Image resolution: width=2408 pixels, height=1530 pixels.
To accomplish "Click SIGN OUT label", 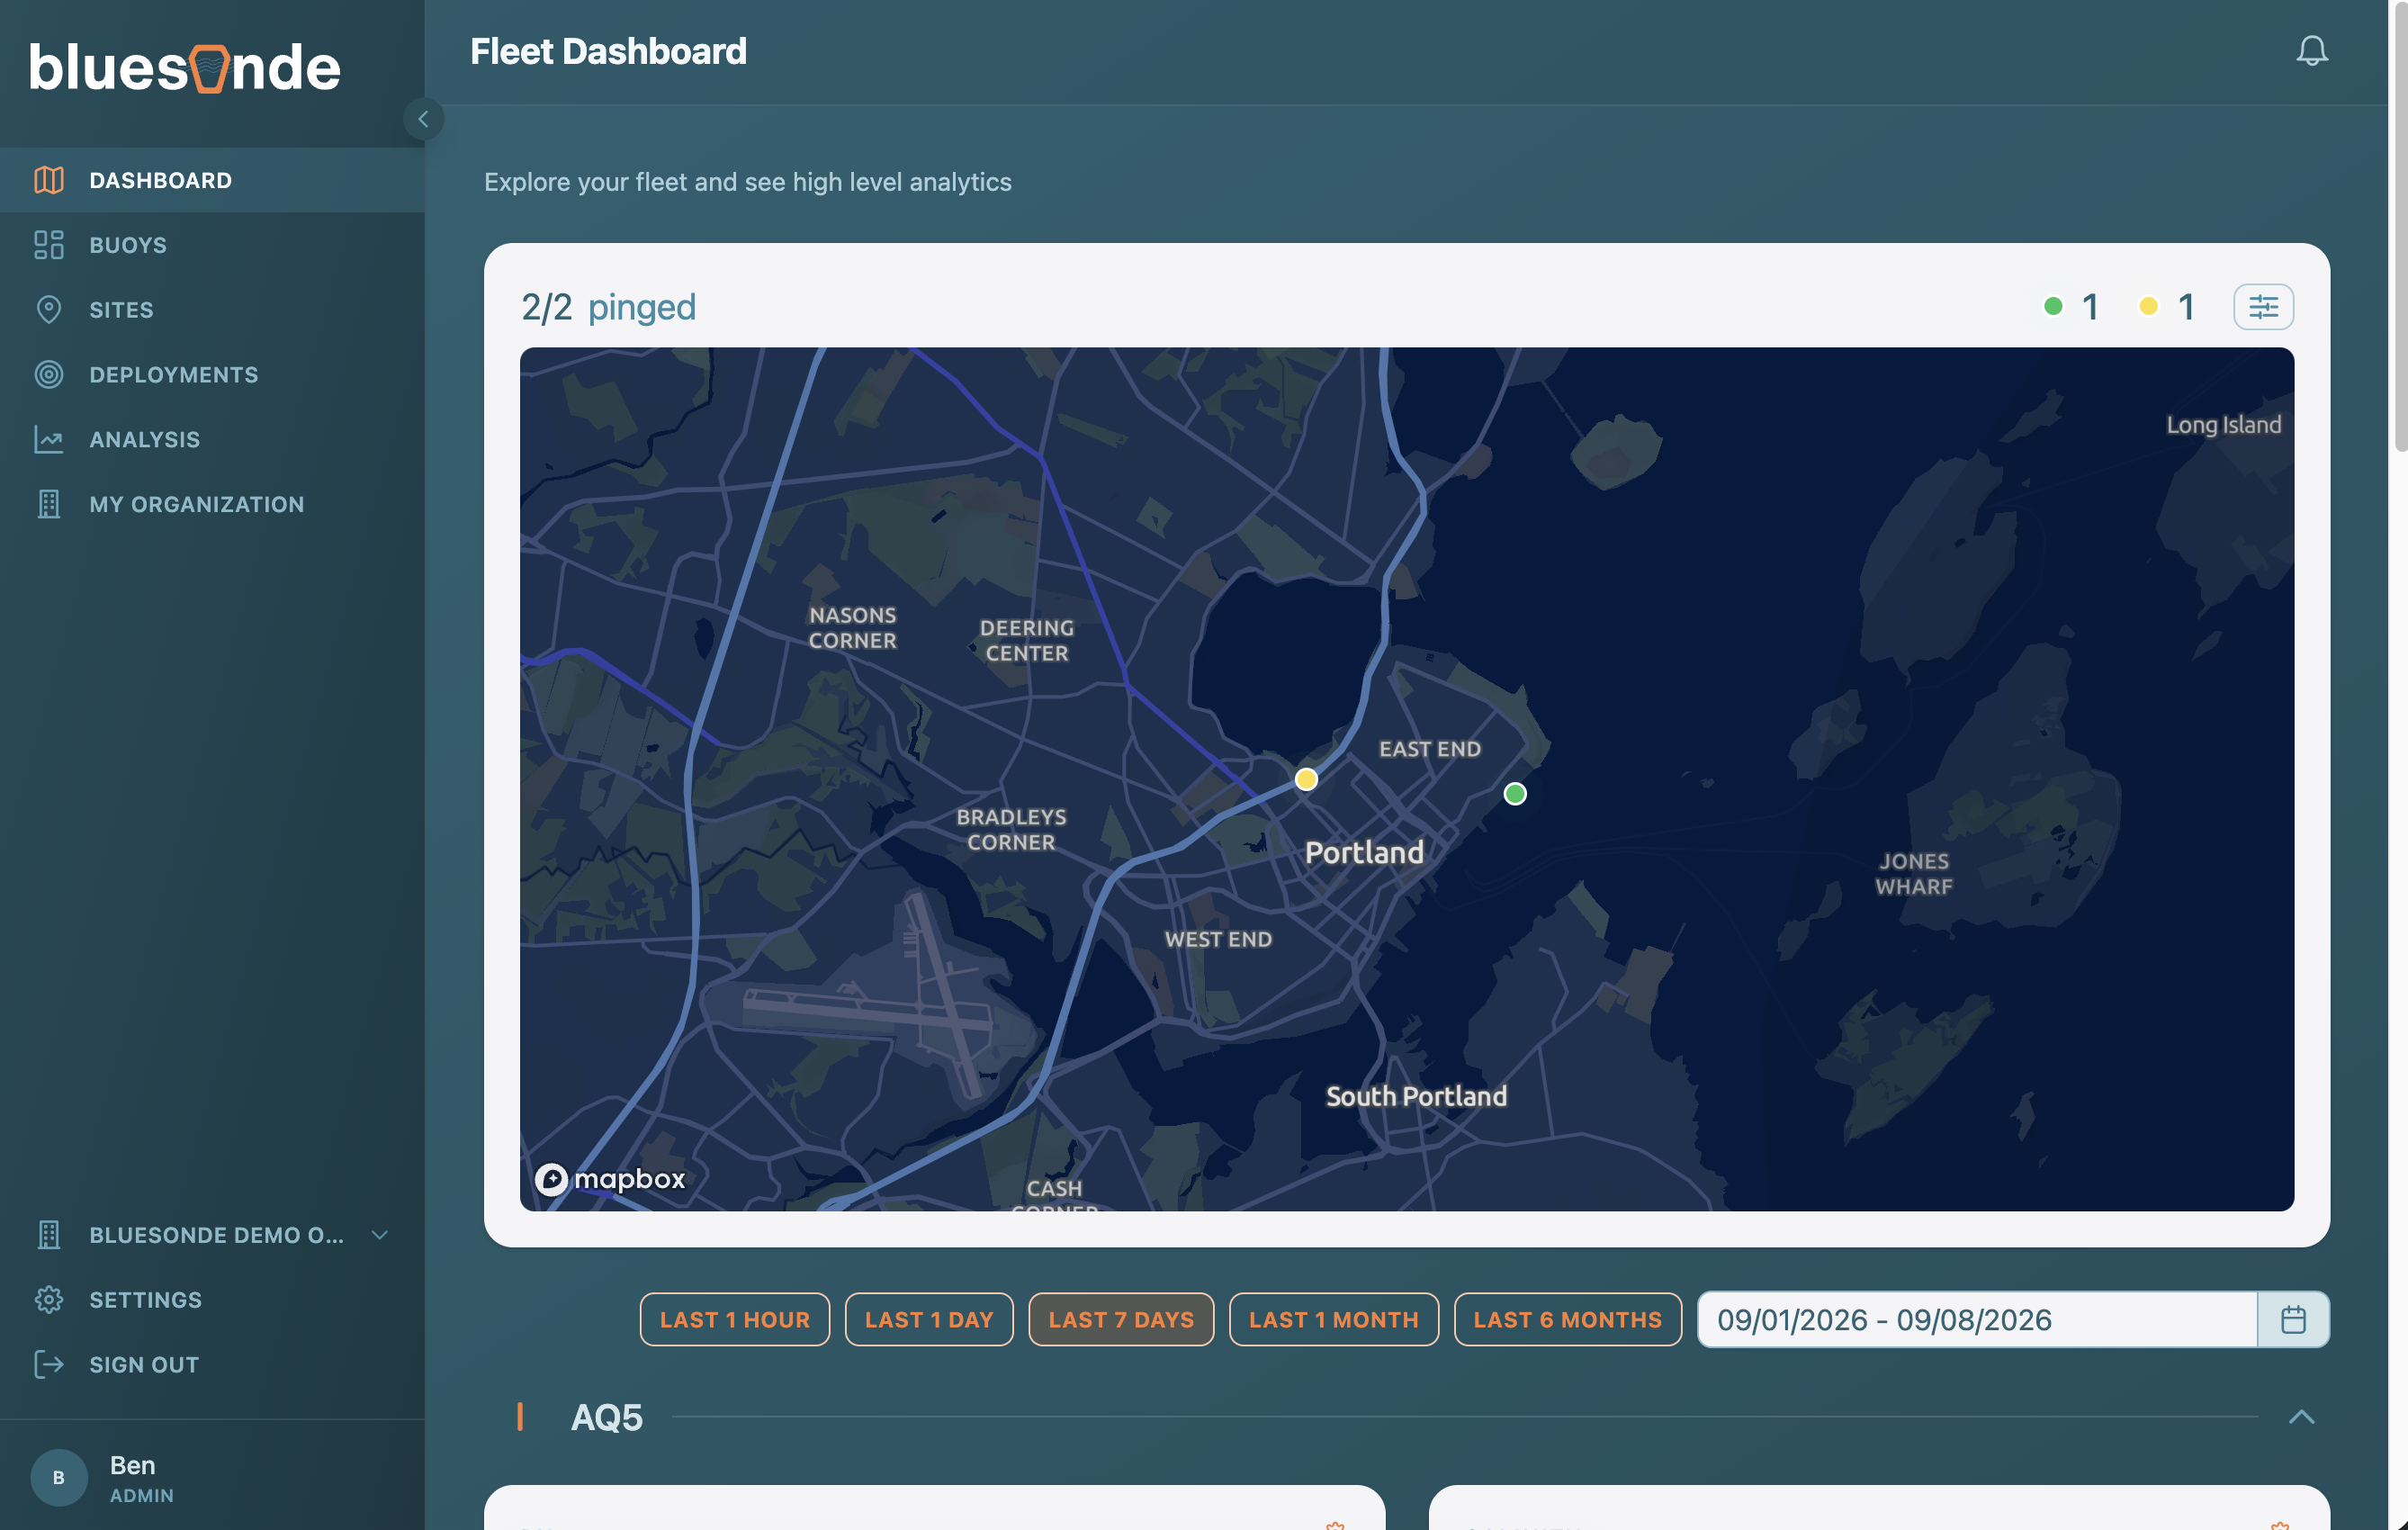I will click(x=144, y=1364).
